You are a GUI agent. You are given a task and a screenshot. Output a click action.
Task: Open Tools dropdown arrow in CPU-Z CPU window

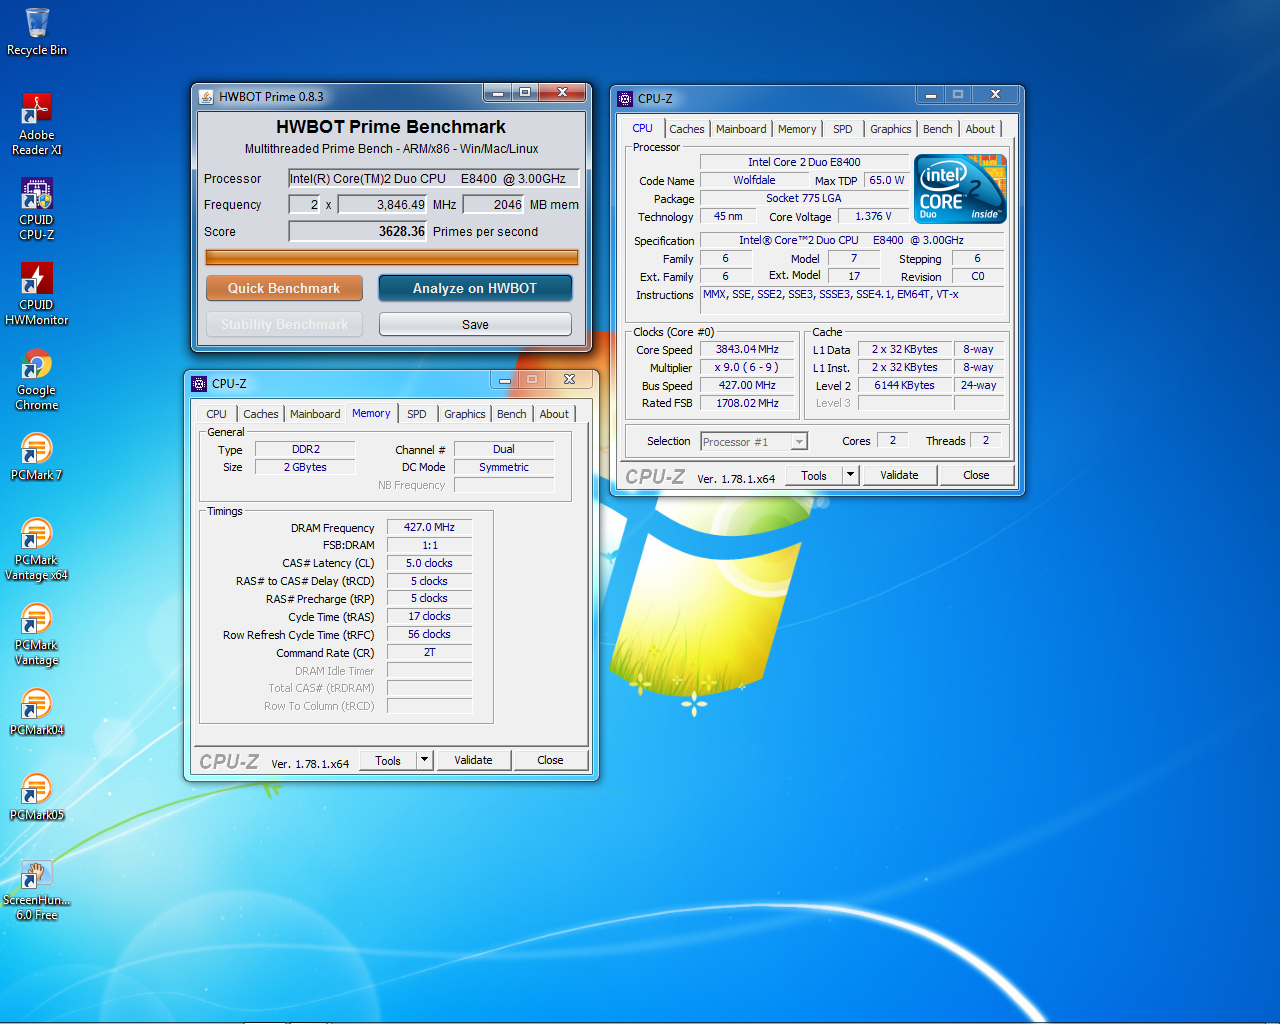click(851, 475)
